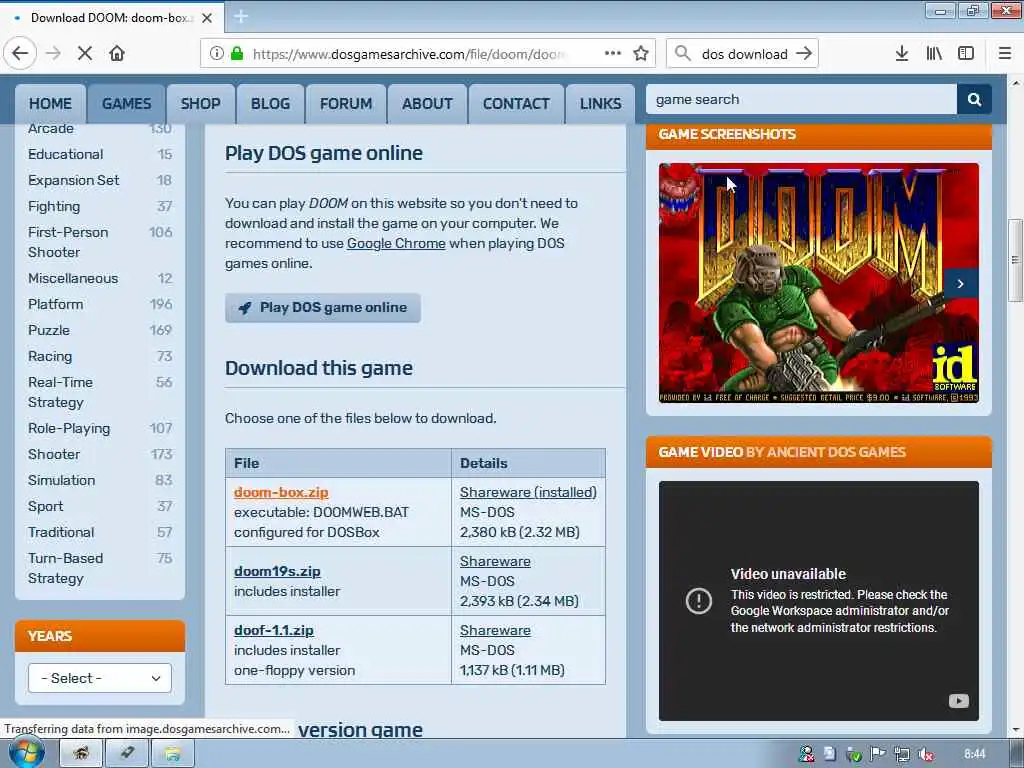
Task: Click the site game search magnifier button
Action: (974, 99)
